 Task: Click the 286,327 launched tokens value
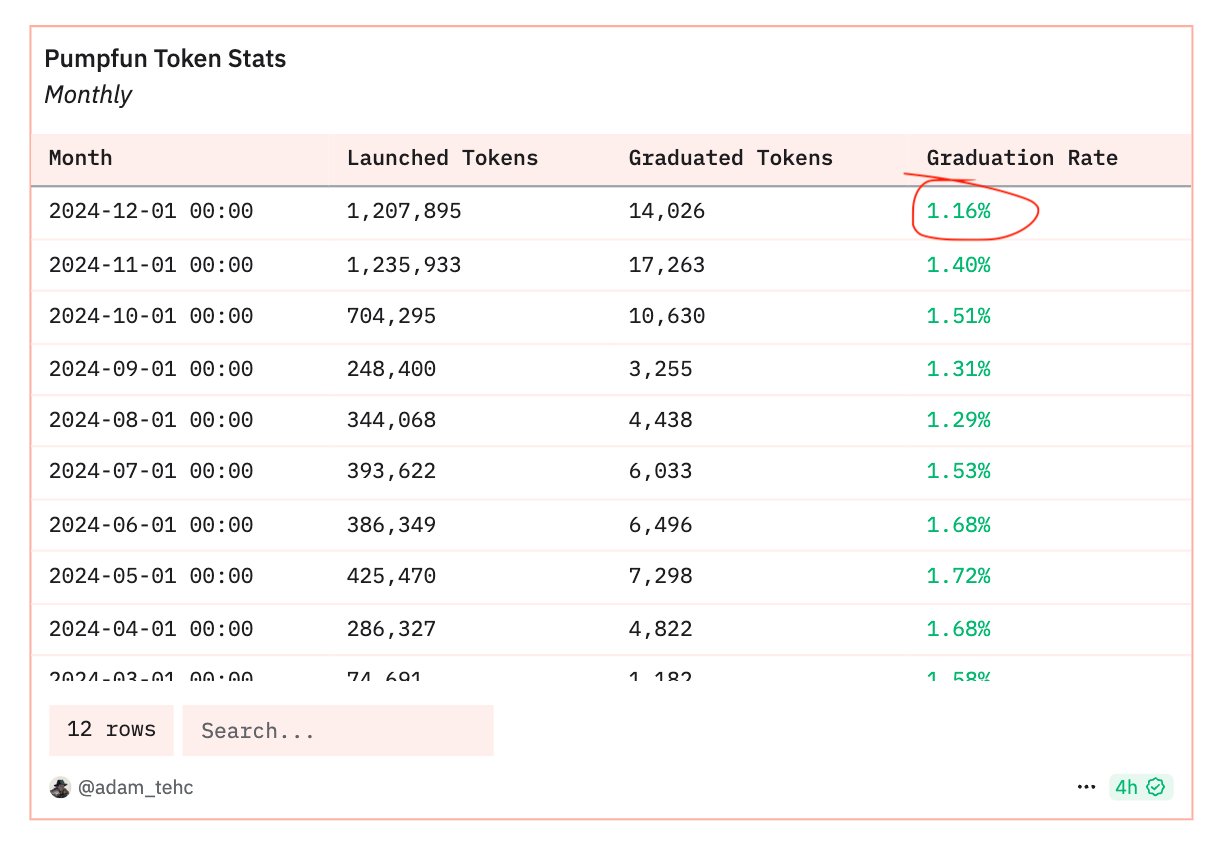point(391,629)
